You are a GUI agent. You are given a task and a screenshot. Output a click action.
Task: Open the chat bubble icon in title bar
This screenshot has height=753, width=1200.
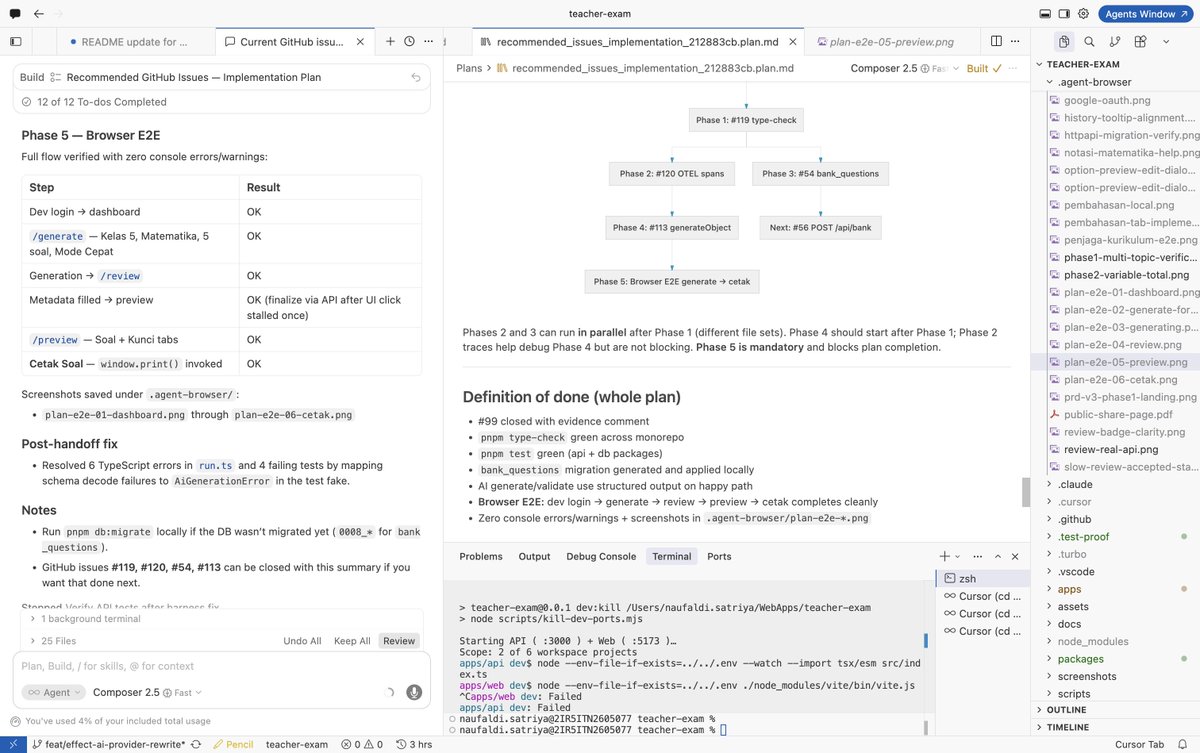[14, 14]
